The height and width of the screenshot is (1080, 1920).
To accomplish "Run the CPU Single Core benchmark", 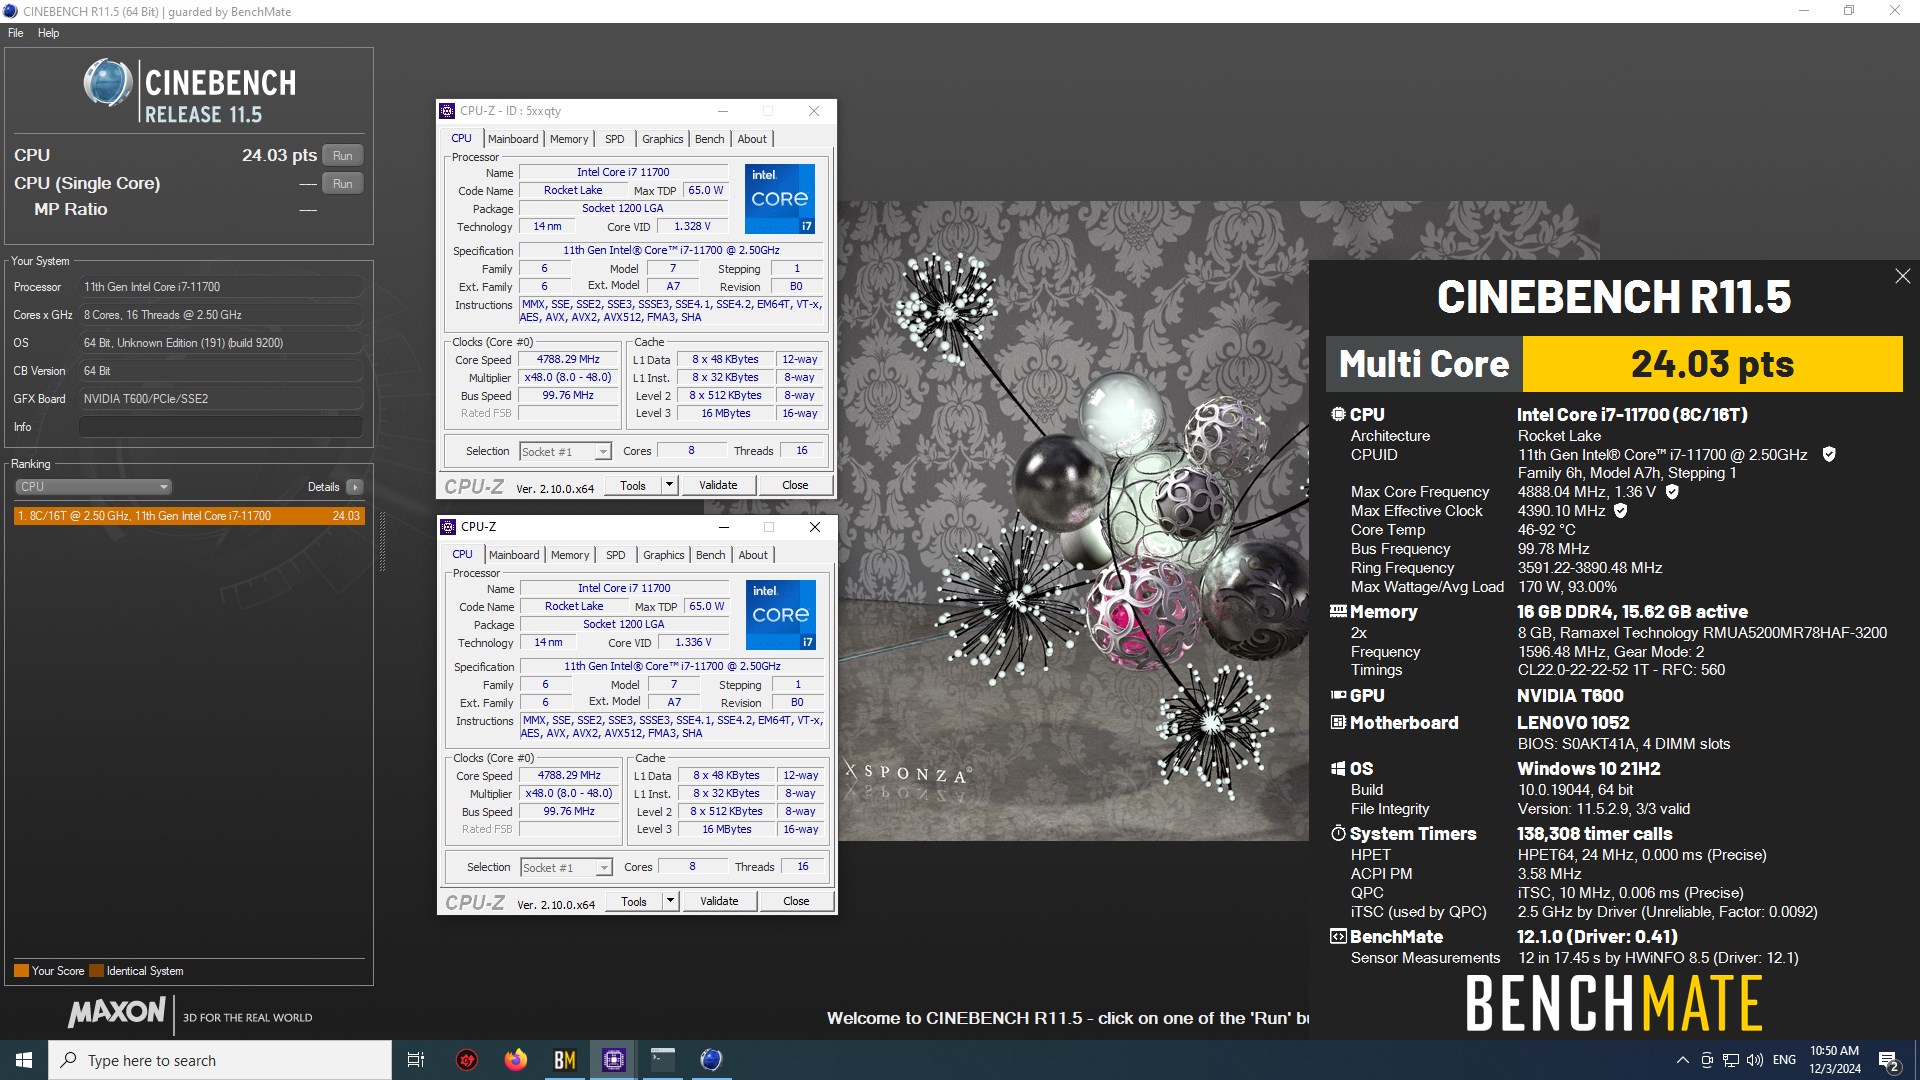I will pos(343,184).
